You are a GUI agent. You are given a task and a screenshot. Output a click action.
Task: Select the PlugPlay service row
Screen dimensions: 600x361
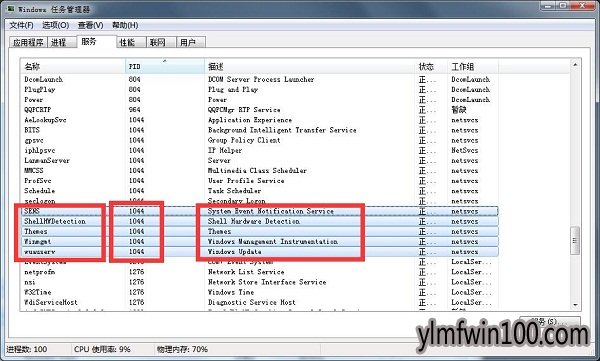259,89
